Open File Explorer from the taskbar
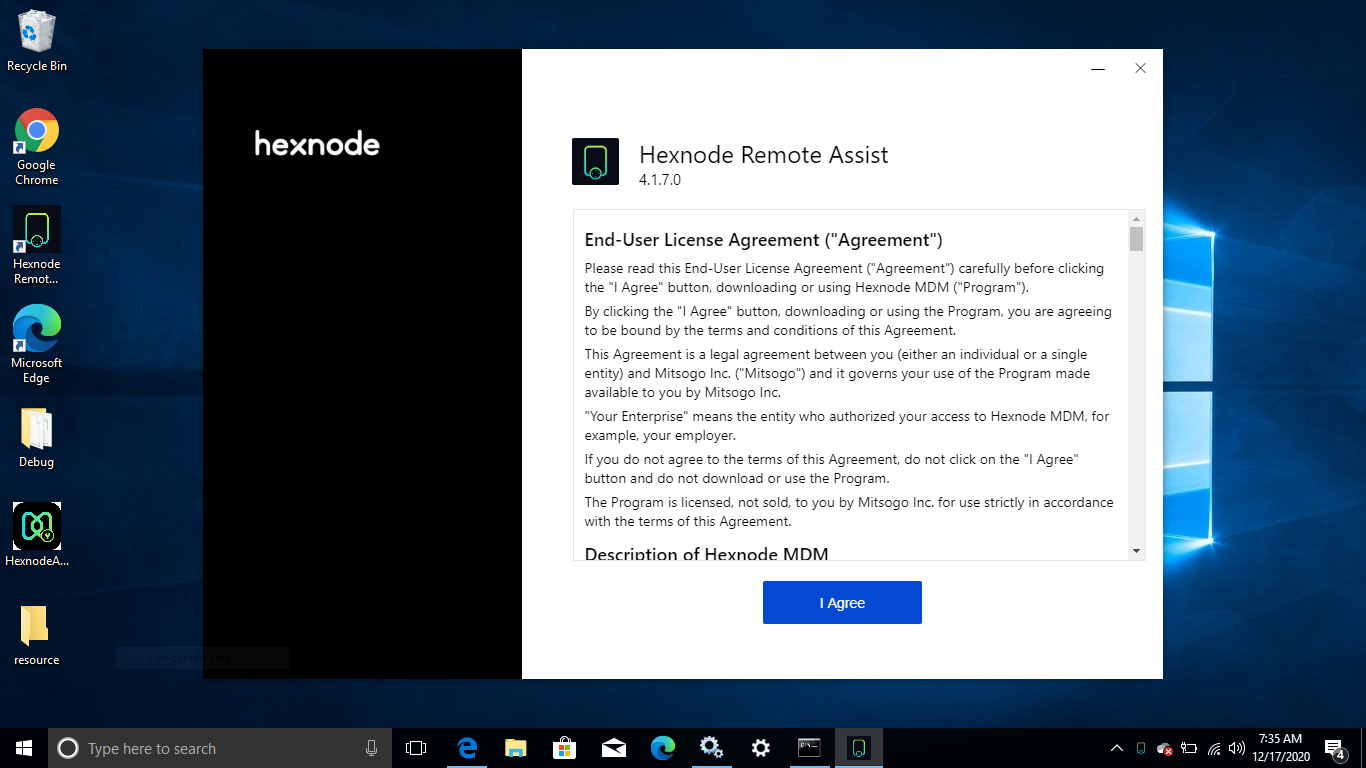Viewport: 1366px width, 768px height. (x=515, y=748)
